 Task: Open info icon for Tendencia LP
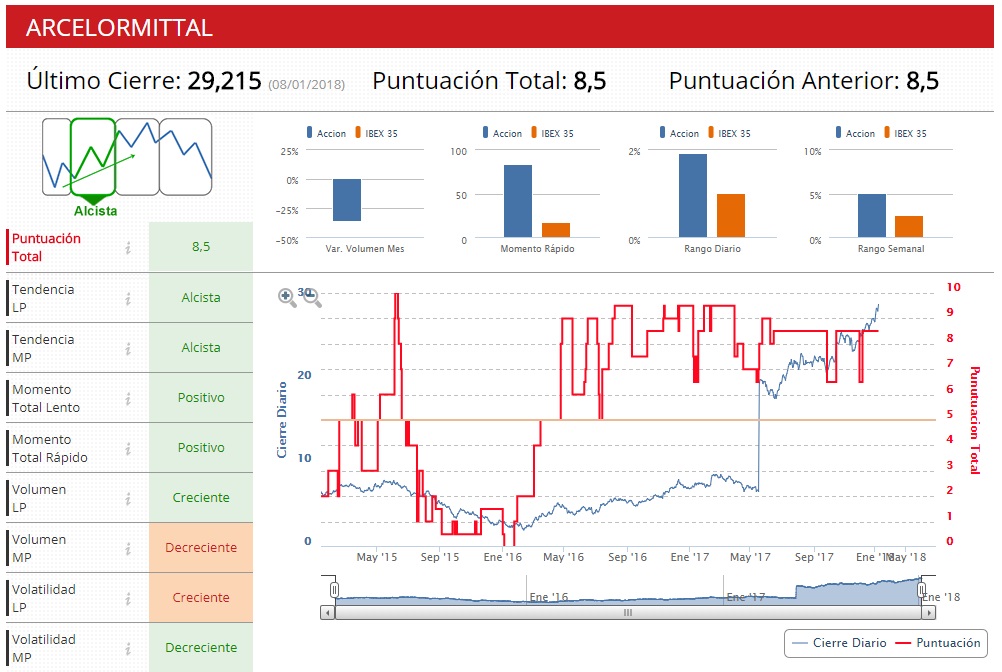click(128, 298)
